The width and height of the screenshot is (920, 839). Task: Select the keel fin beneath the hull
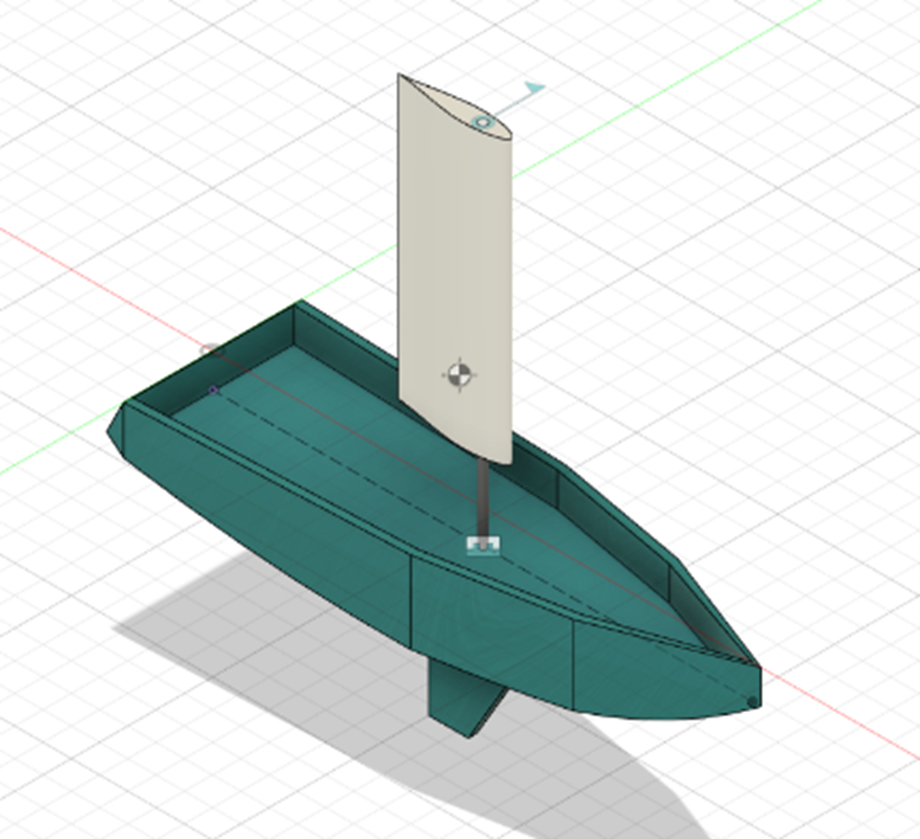[x=460, y=700]
